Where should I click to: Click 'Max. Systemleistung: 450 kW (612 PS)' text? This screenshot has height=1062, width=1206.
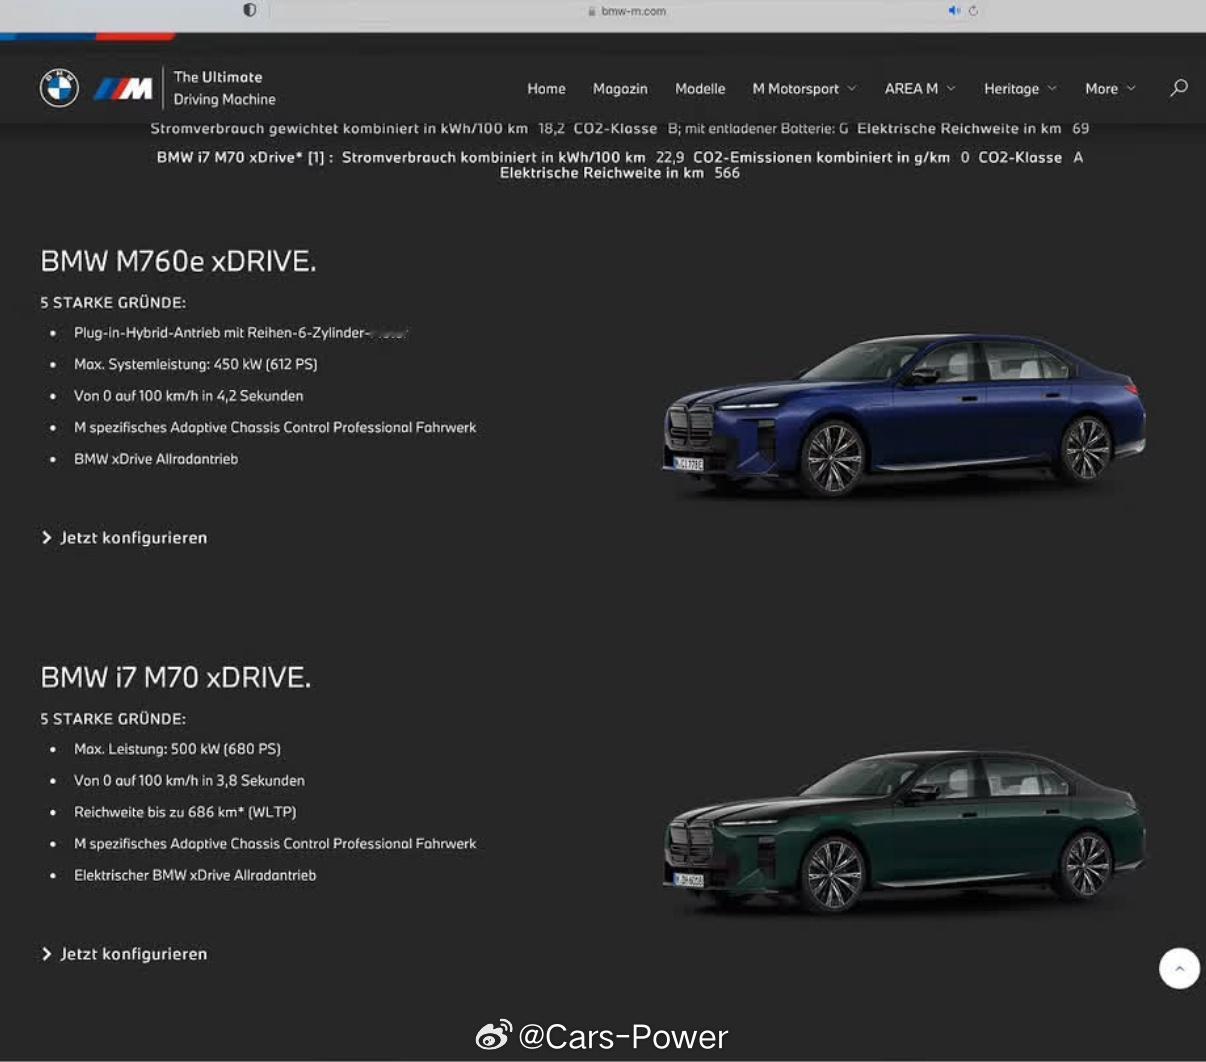[195, 364]
